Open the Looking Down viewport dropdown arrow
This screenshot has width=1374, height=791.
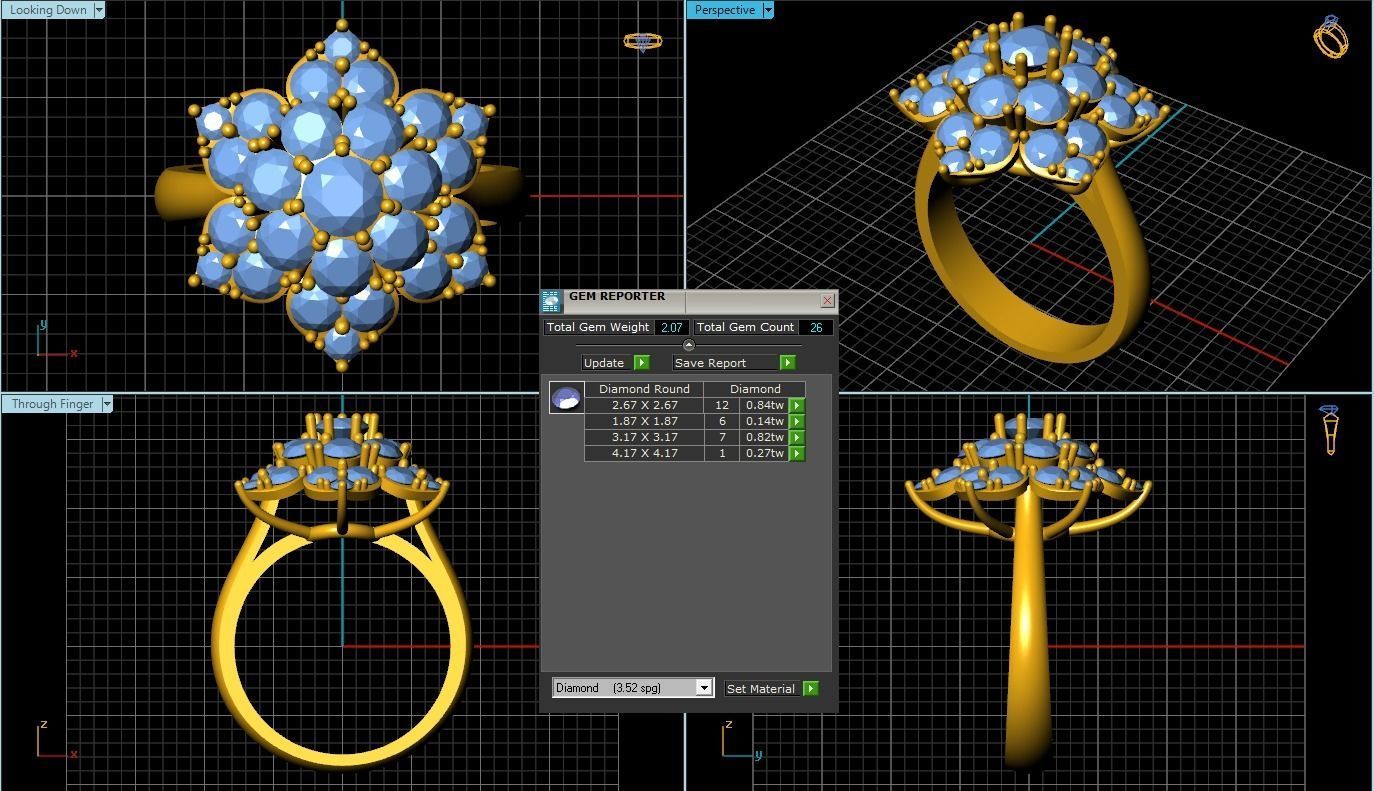coord(98,10)
